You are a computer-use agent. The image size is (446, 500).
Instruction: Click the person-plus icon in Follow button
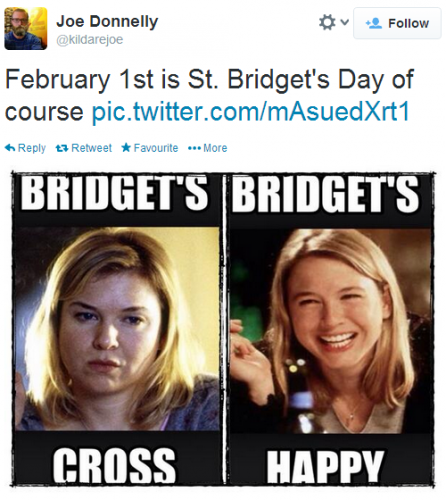[374, 23]
